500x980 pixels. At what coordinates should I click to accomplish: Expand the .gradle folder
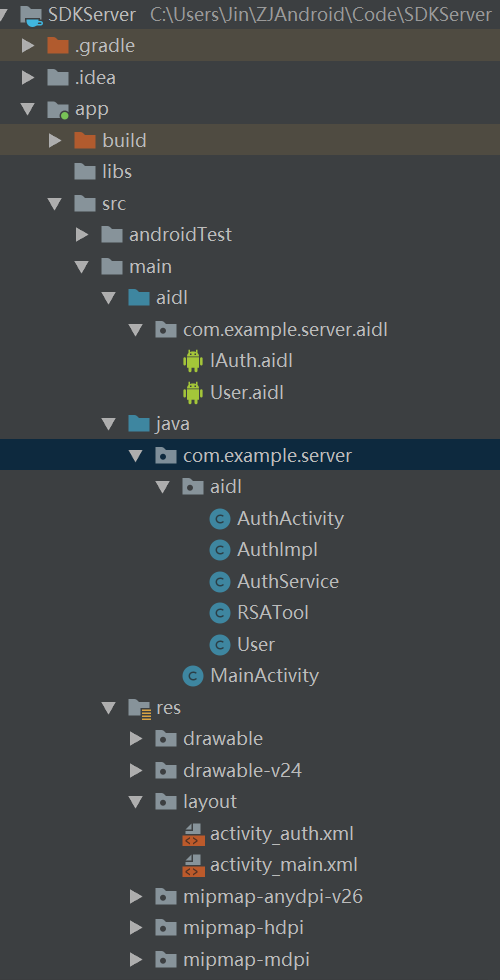(x=28, y=46)
